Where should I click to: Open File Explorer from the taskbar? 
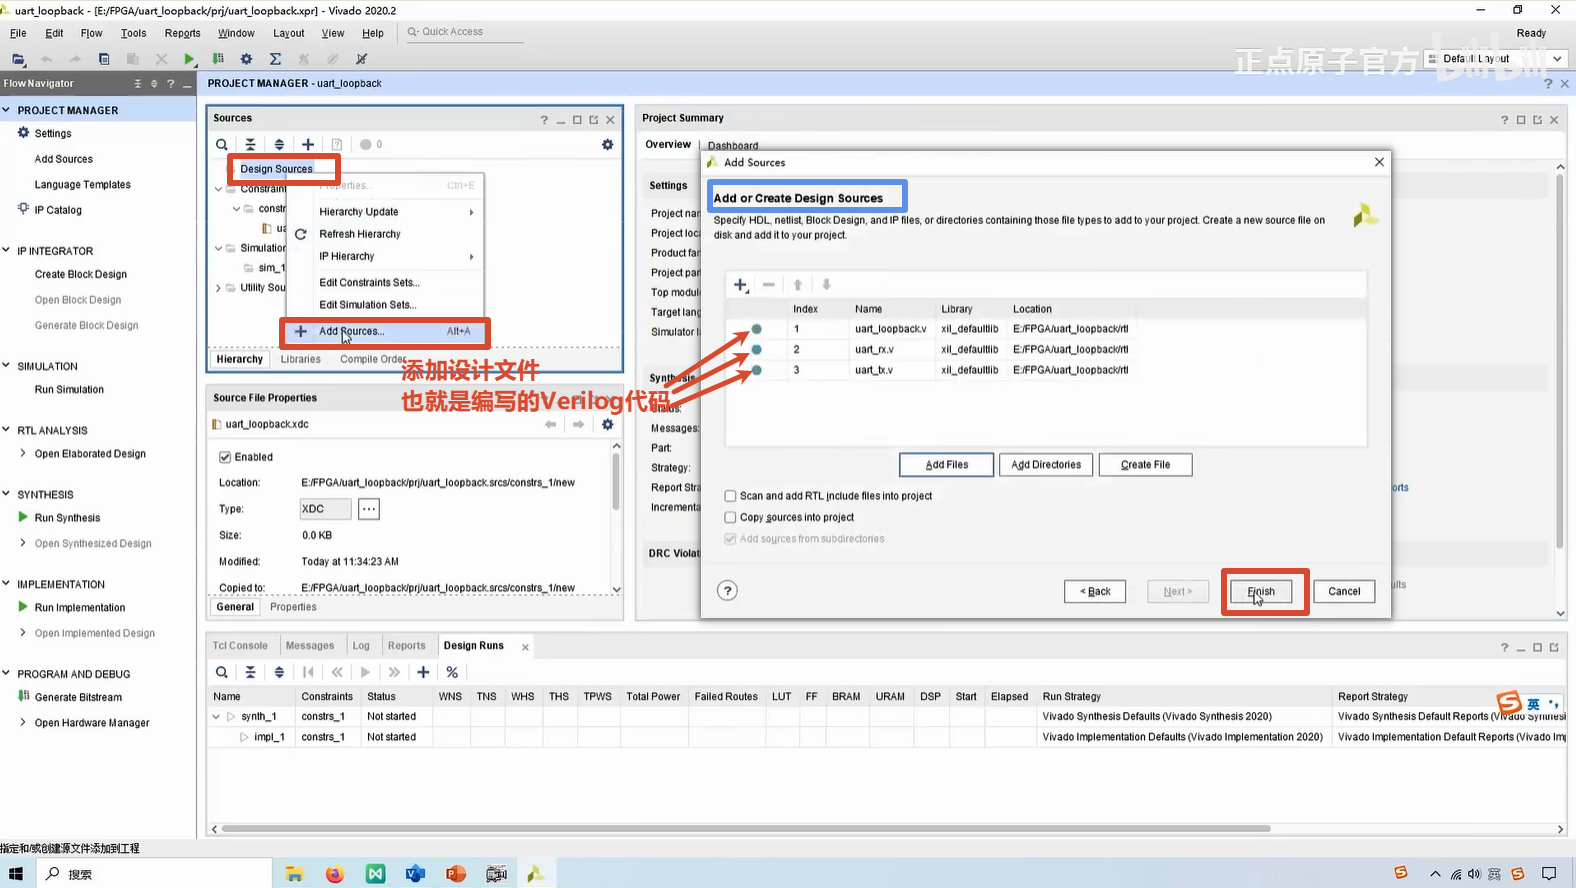(294, 874)
